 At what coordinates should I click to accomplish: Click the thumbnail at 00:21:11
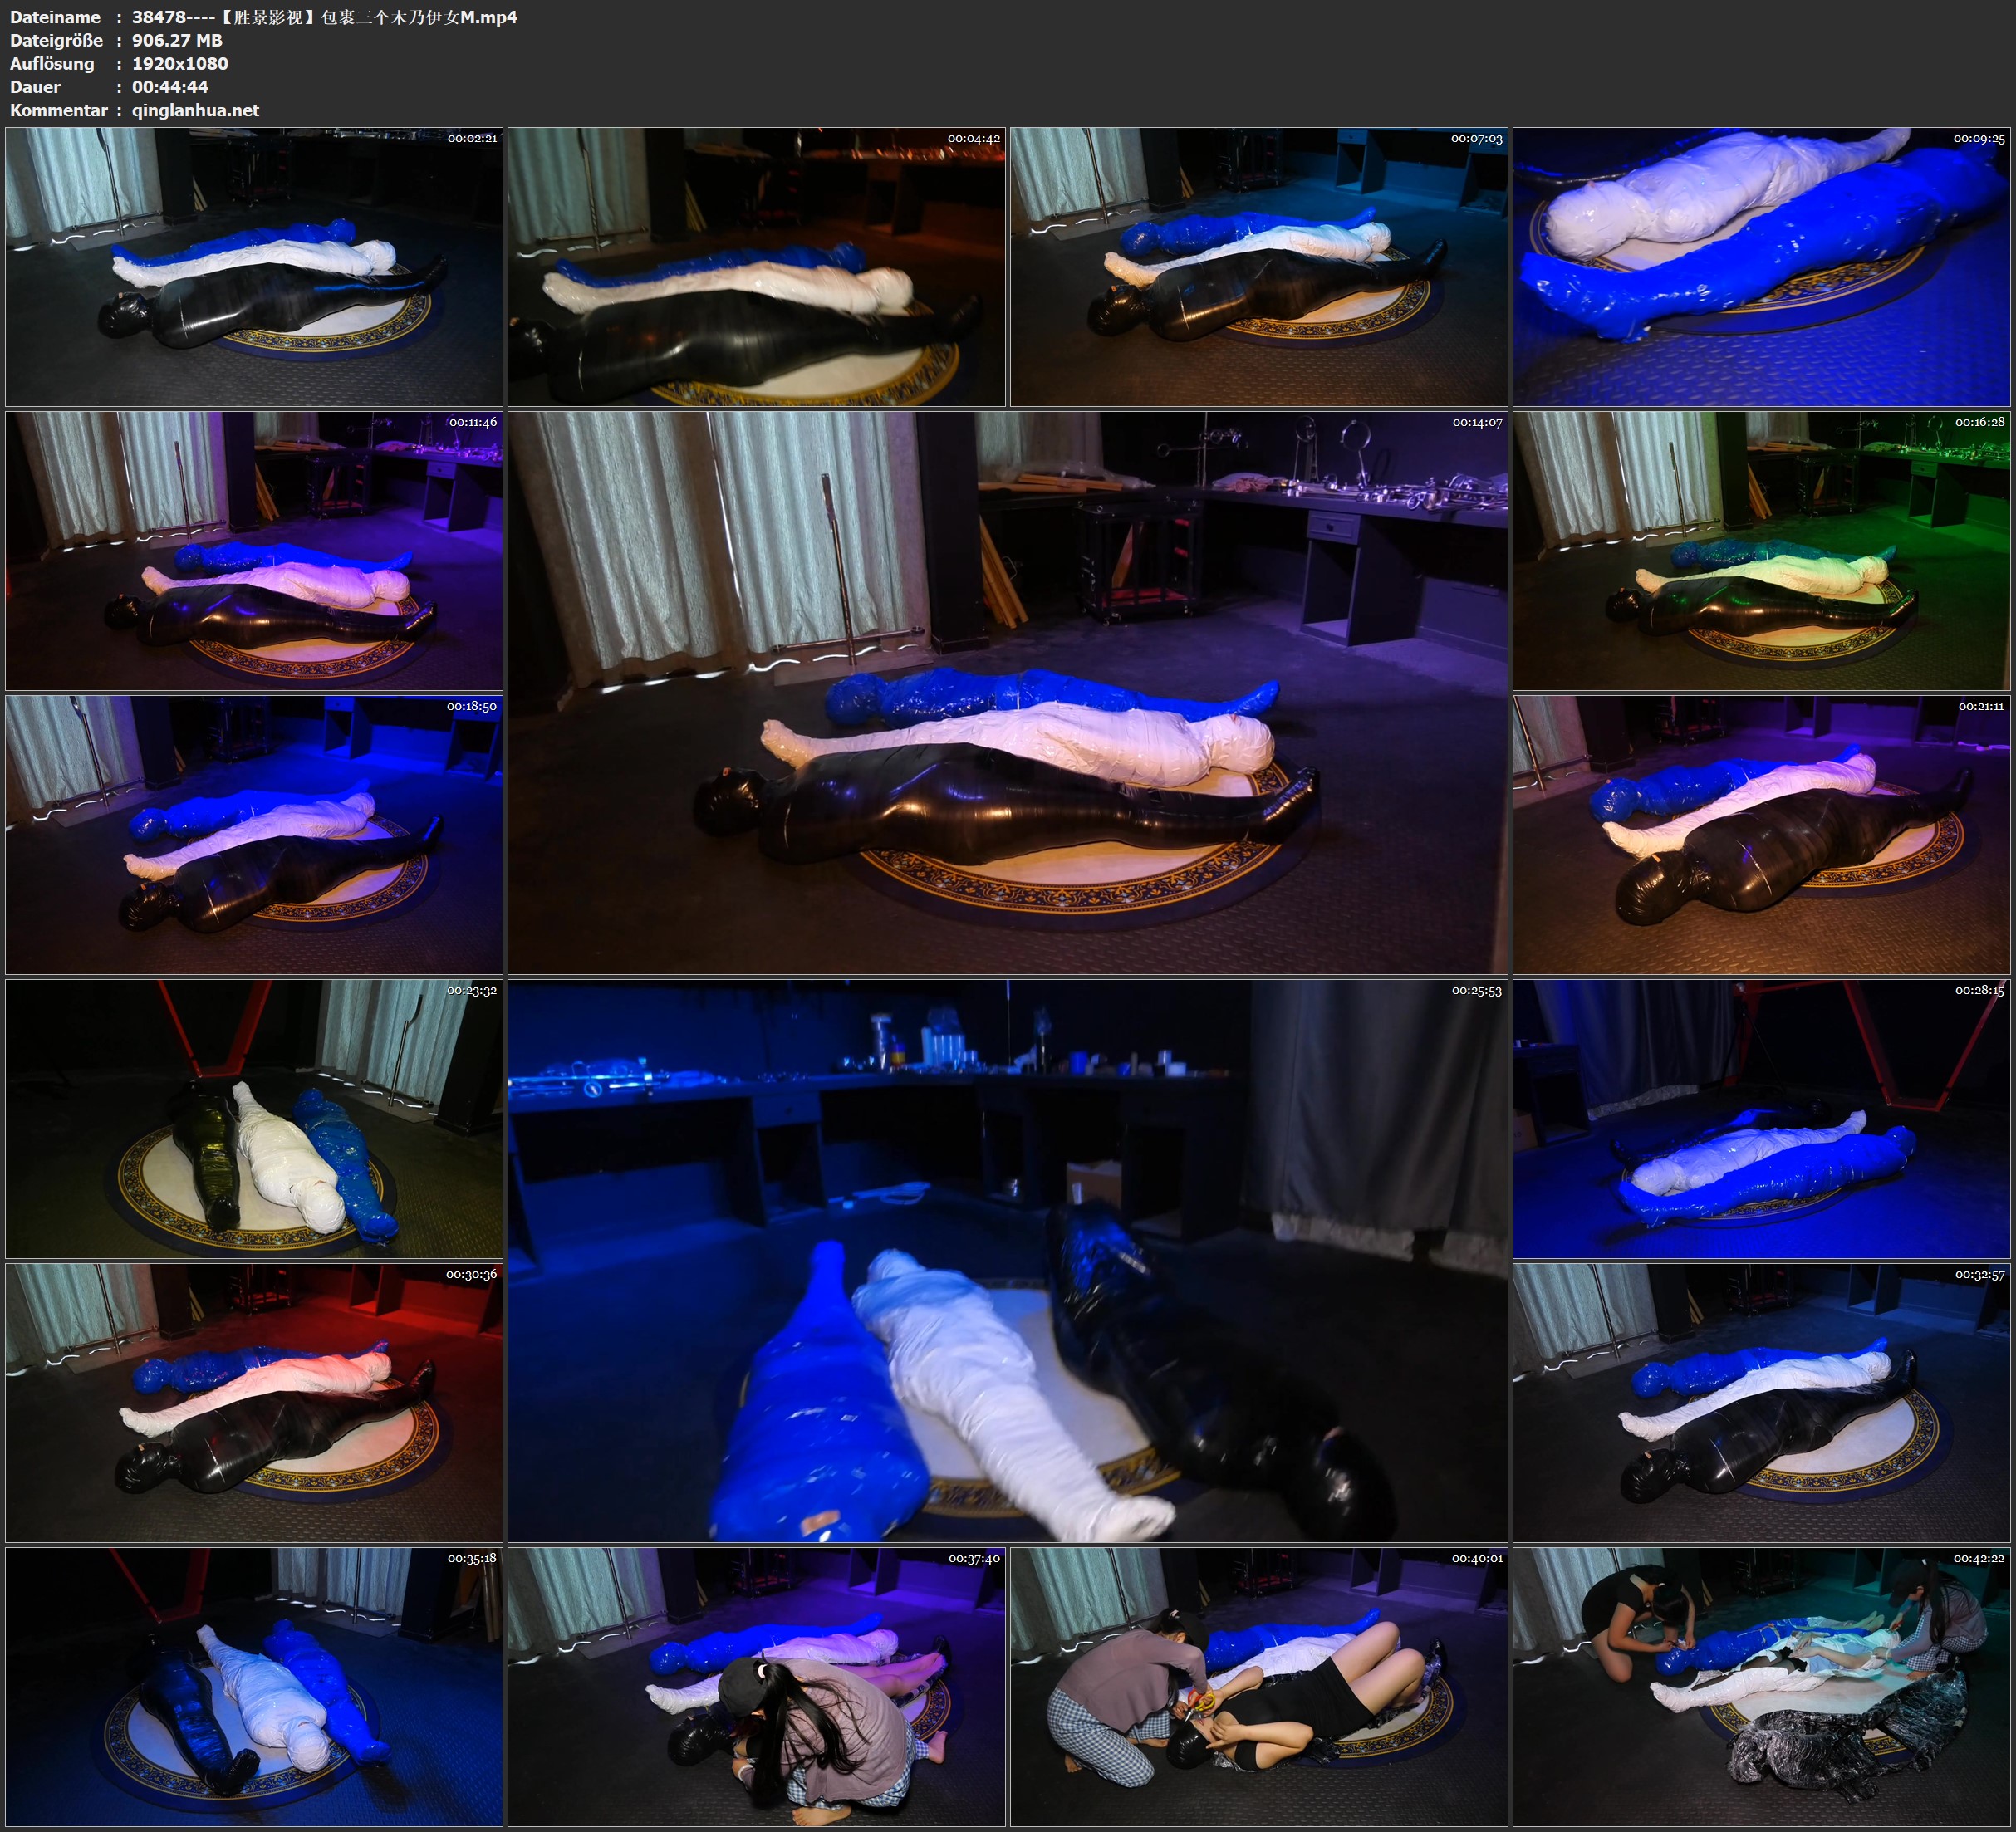(x=1761, y=834)
